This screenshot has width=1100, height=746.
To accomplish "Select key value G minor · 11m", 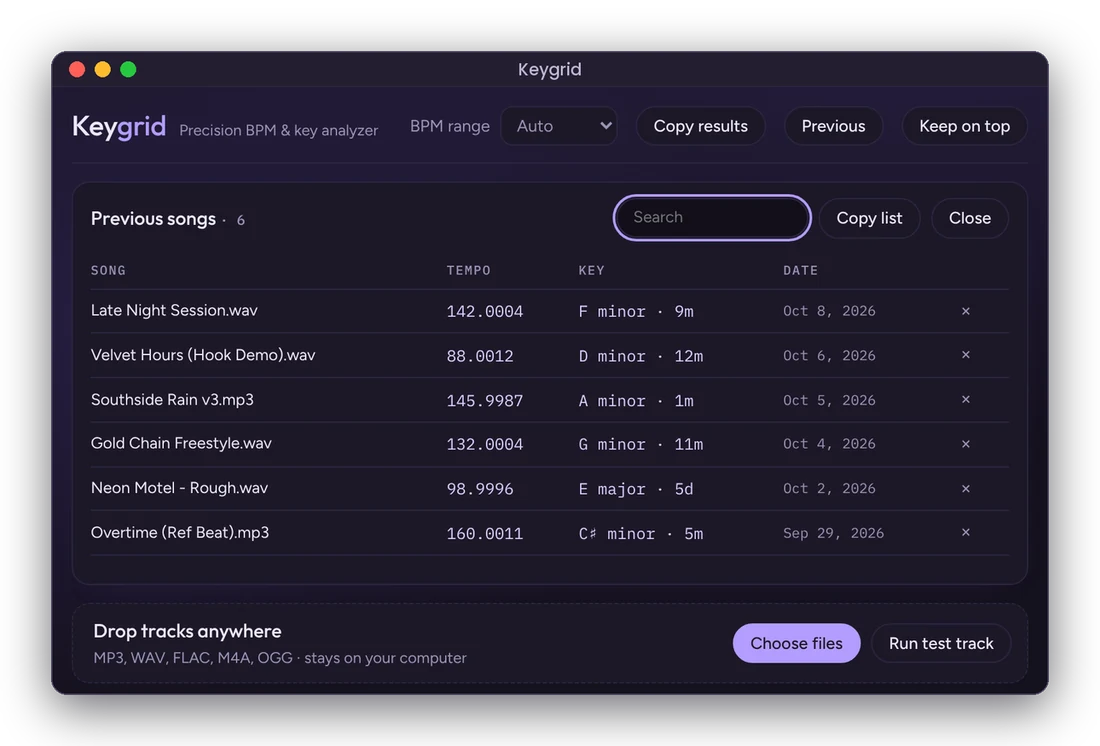I will [x=640, y=444].
